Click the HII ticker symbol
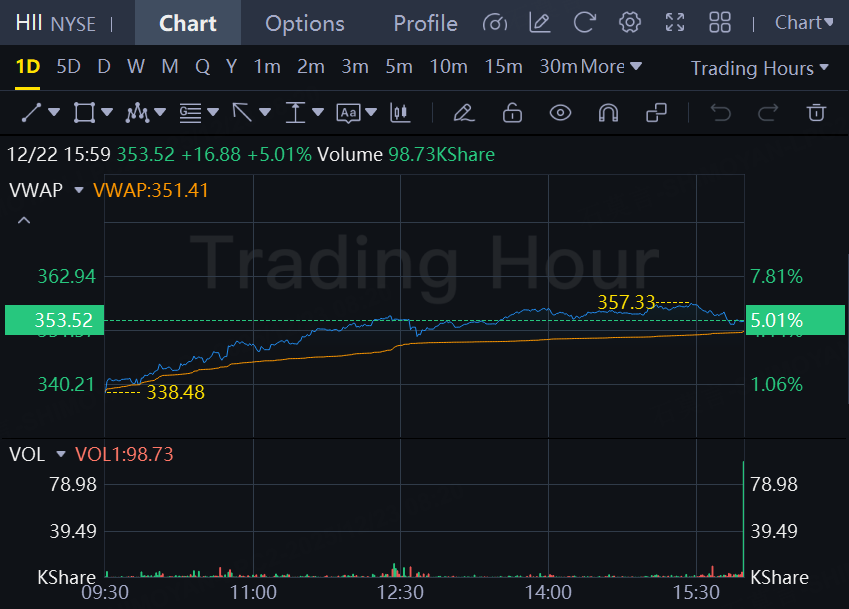This screenshot has height=609, width=849. click(x=29, y=23)
